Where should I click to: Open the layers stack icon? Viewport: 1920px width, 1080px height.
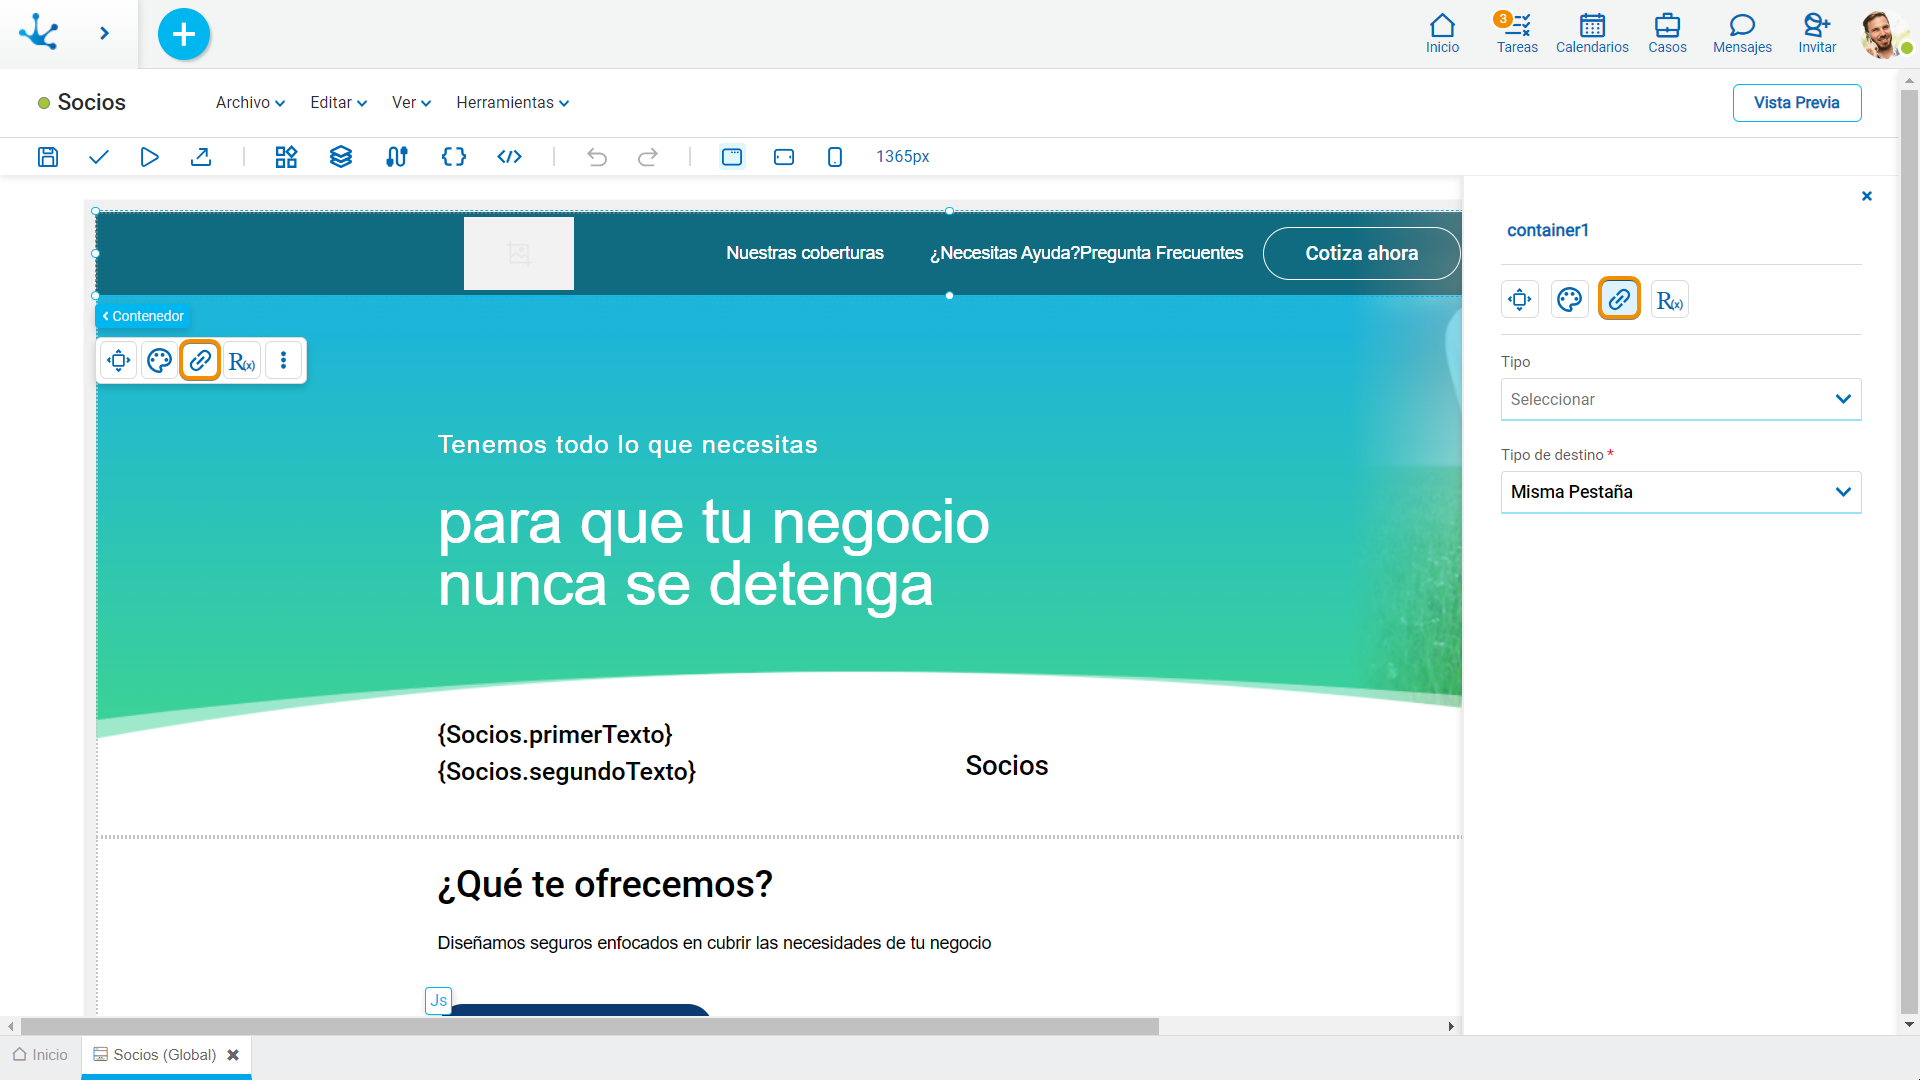tap(341, 157)
